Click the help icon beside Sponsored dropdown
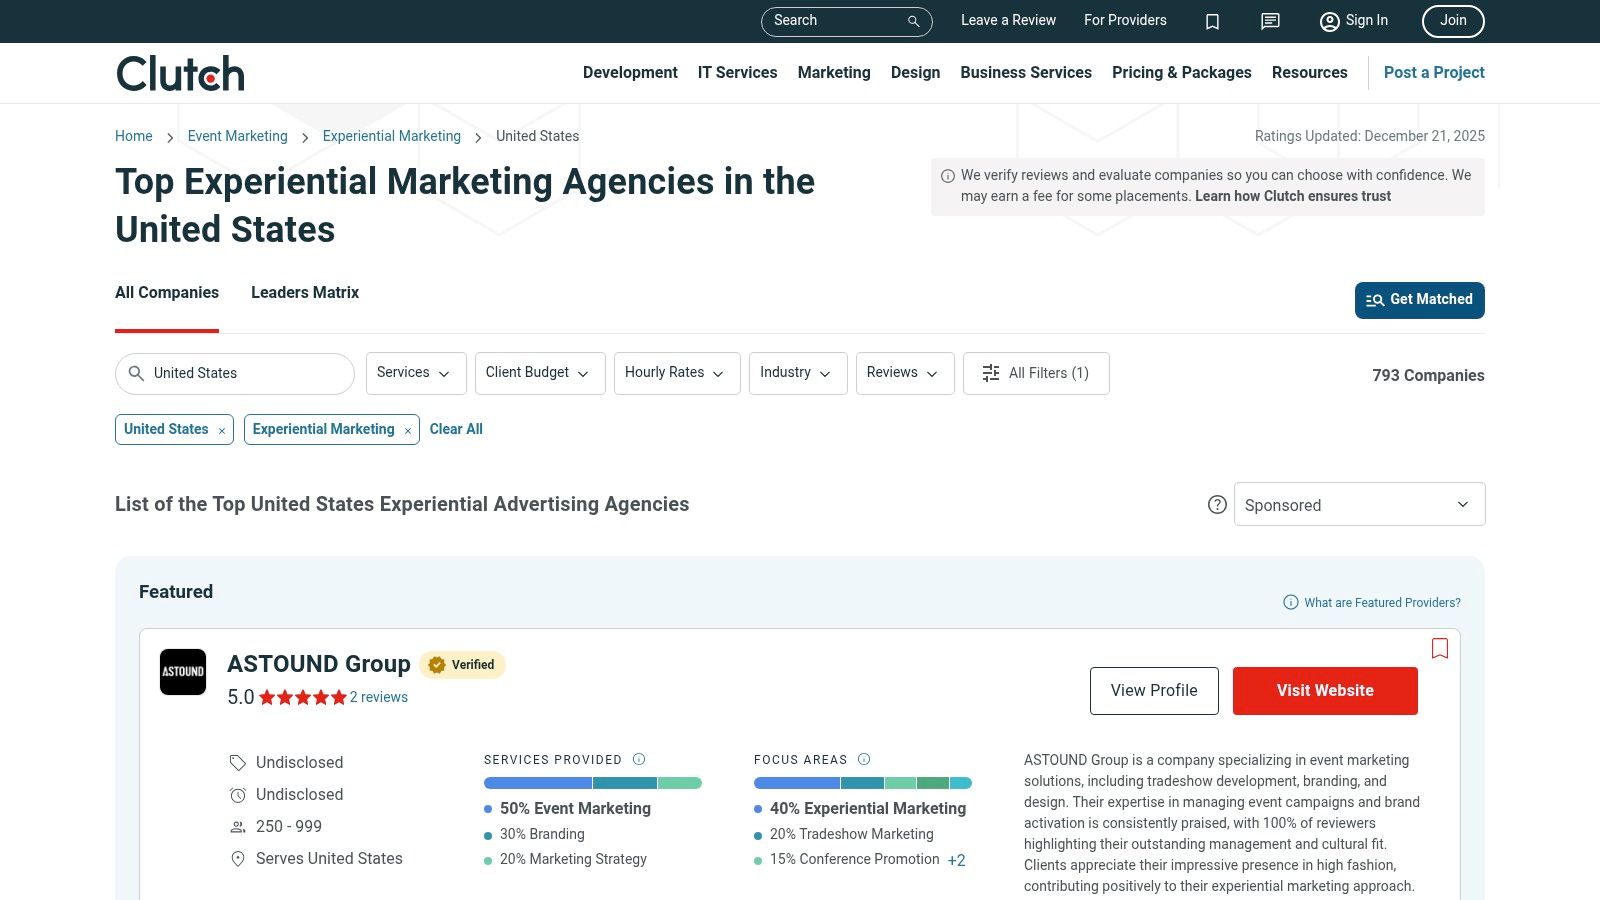The height and width of the screenshot is (900, 1600). click(1217, 505)
